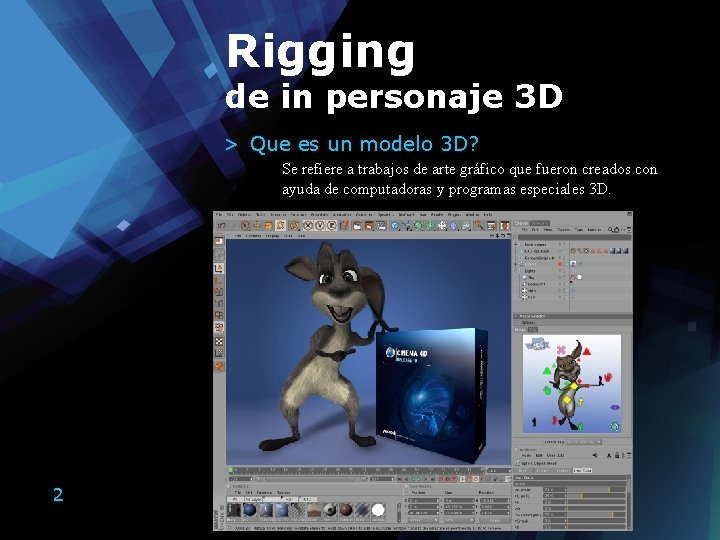Open the MoGraph menu
Viewport: 720px width, 540px height.
[x=406, y=214]
